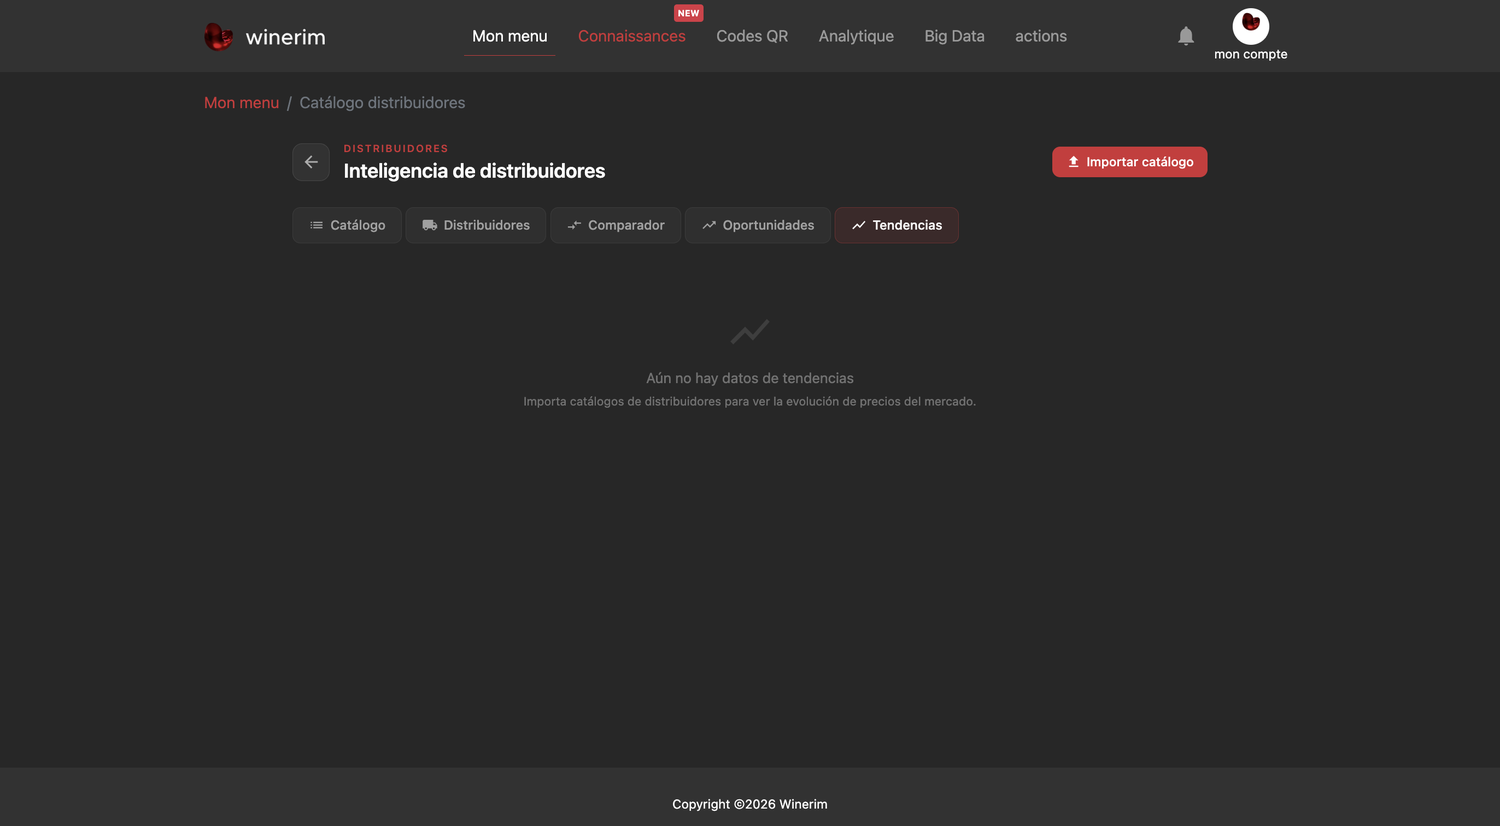The width and height of the screenshot is (1500, 826).
Task: Click the DISTRIBUIDORES label above the title
Action: (396, 148)
